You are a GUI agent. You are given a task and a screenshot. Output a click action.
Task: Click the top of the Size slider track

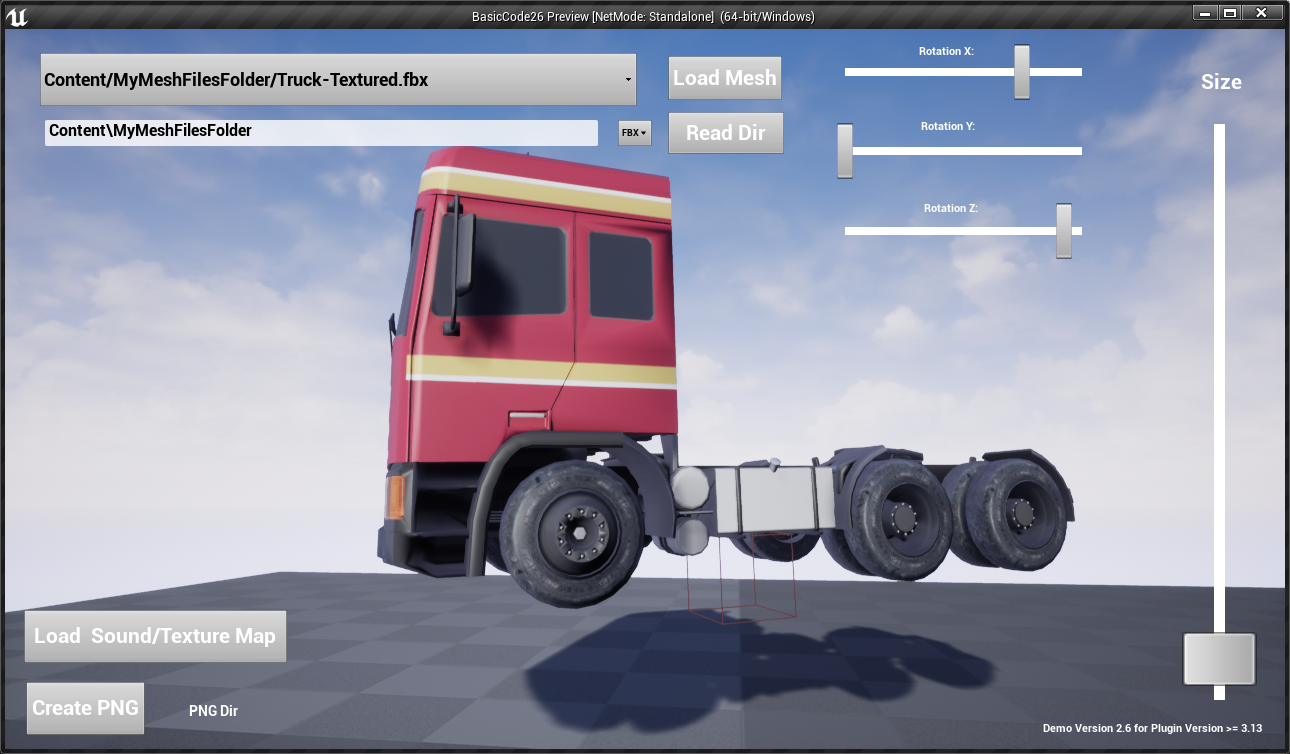pos(1219,132)
